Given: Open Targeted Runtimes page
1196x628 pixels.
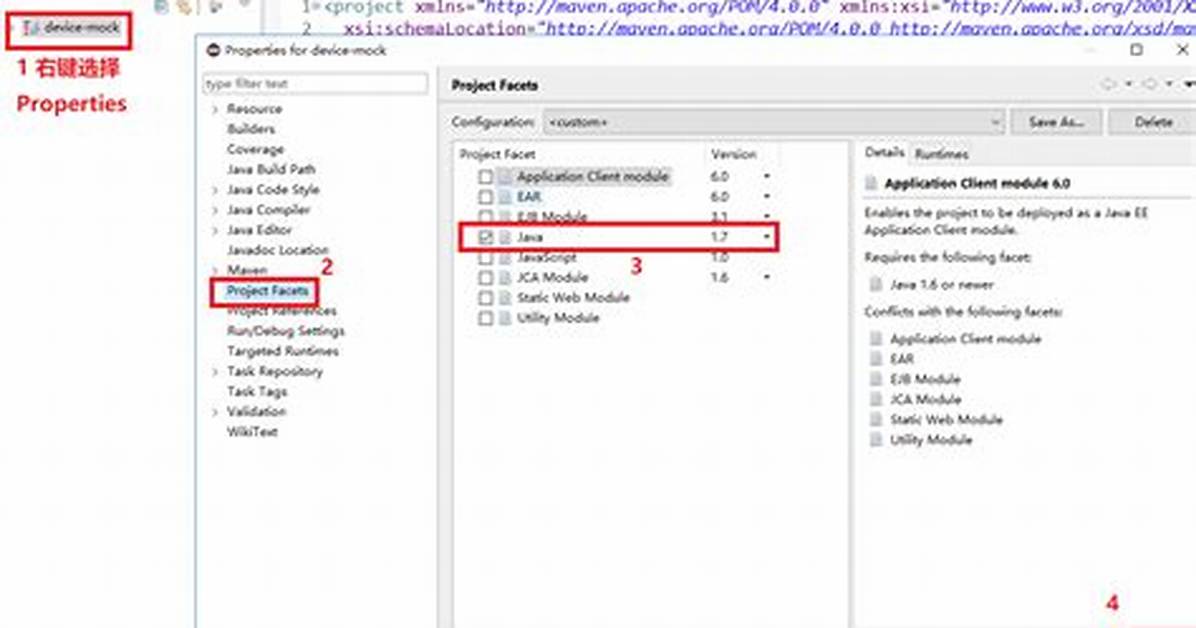Looking at the screenshot, I should pos(283,351).
